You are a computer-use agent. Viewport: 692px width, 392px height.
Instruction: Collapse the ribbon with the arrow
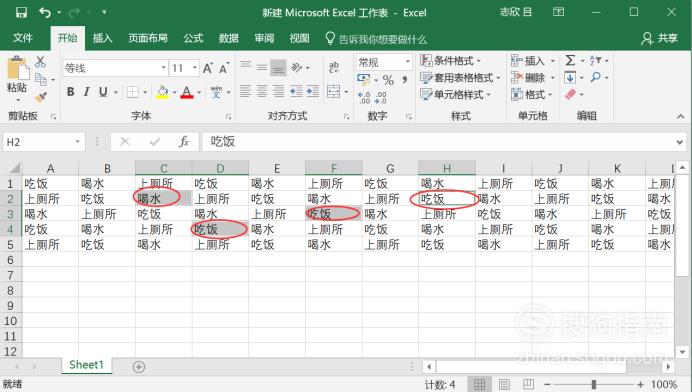coord(681,117)
